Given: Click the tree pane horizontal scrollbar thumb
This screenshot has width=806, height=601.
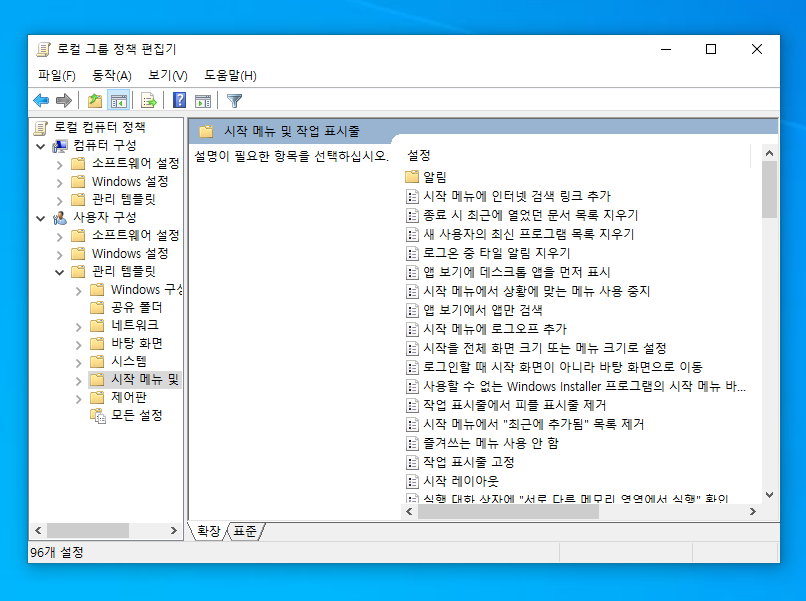Looking at the screenshot, I should [87, 530].
